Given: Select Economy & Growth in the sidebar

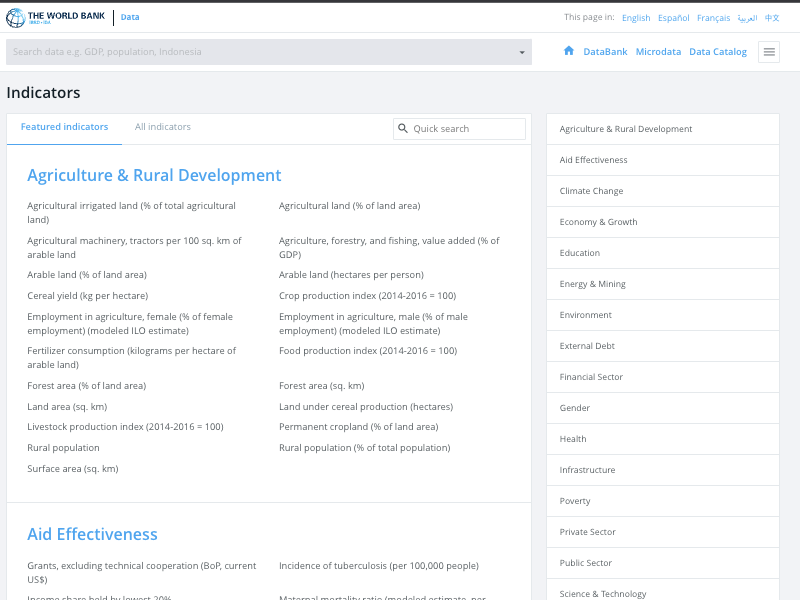Looking at the screenshot, I should (x=663, y=222).
